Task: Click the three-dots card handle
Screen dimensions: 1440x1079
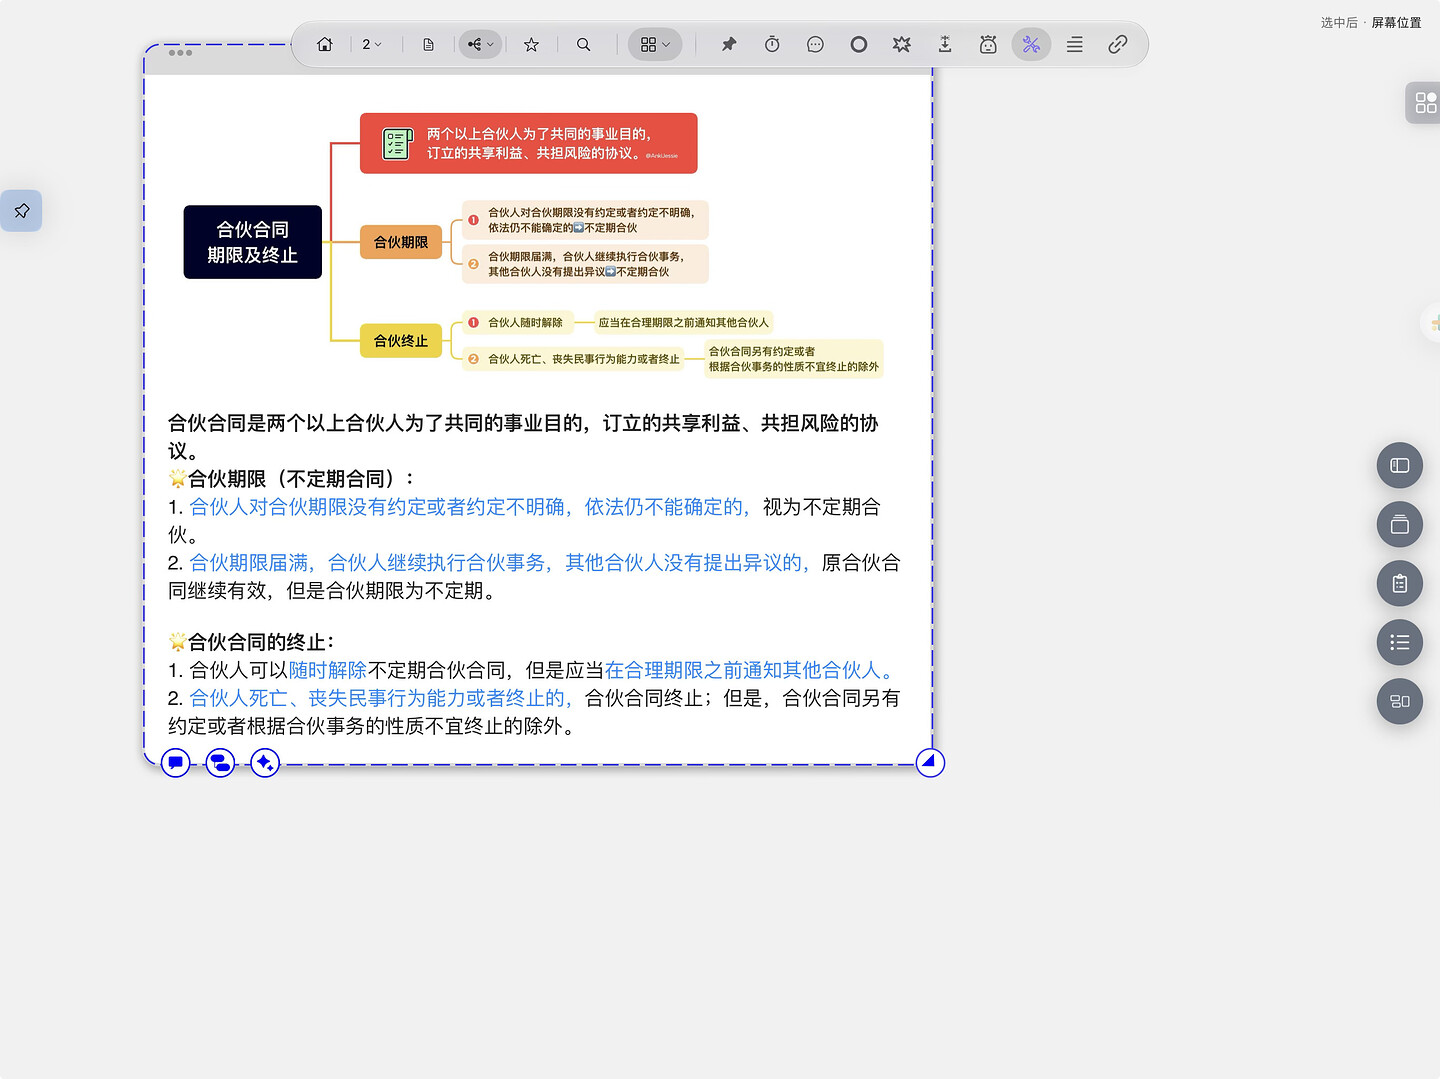Action: click(x=180, y=53)
